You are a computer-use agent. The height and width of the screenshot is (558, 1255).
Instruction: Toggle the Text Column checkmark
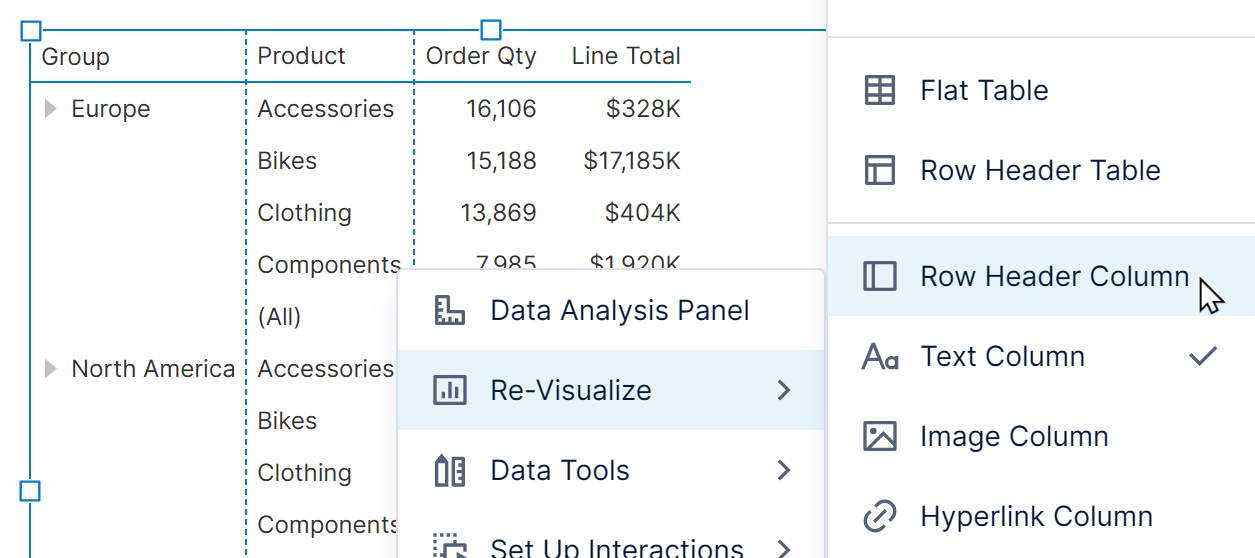pyautogui.click(x=1203, y=356)
